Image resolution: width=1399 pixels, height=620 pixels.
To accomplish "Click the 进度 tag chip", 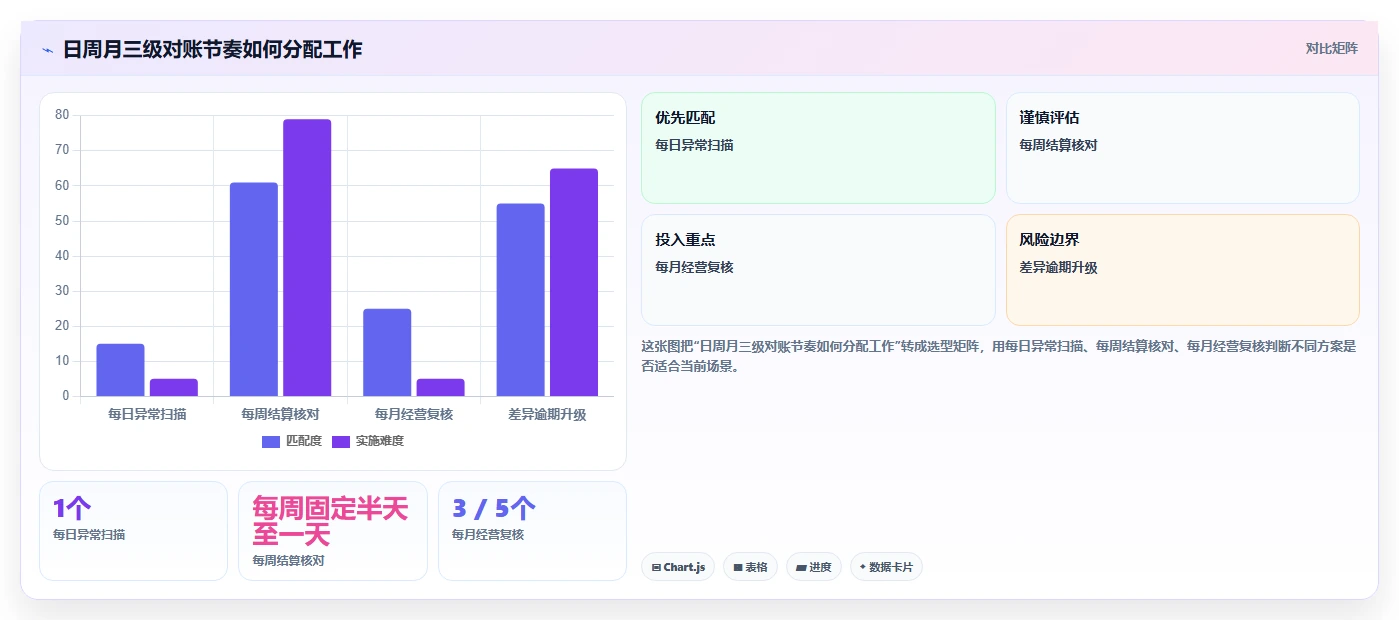I will coord(814,567).
